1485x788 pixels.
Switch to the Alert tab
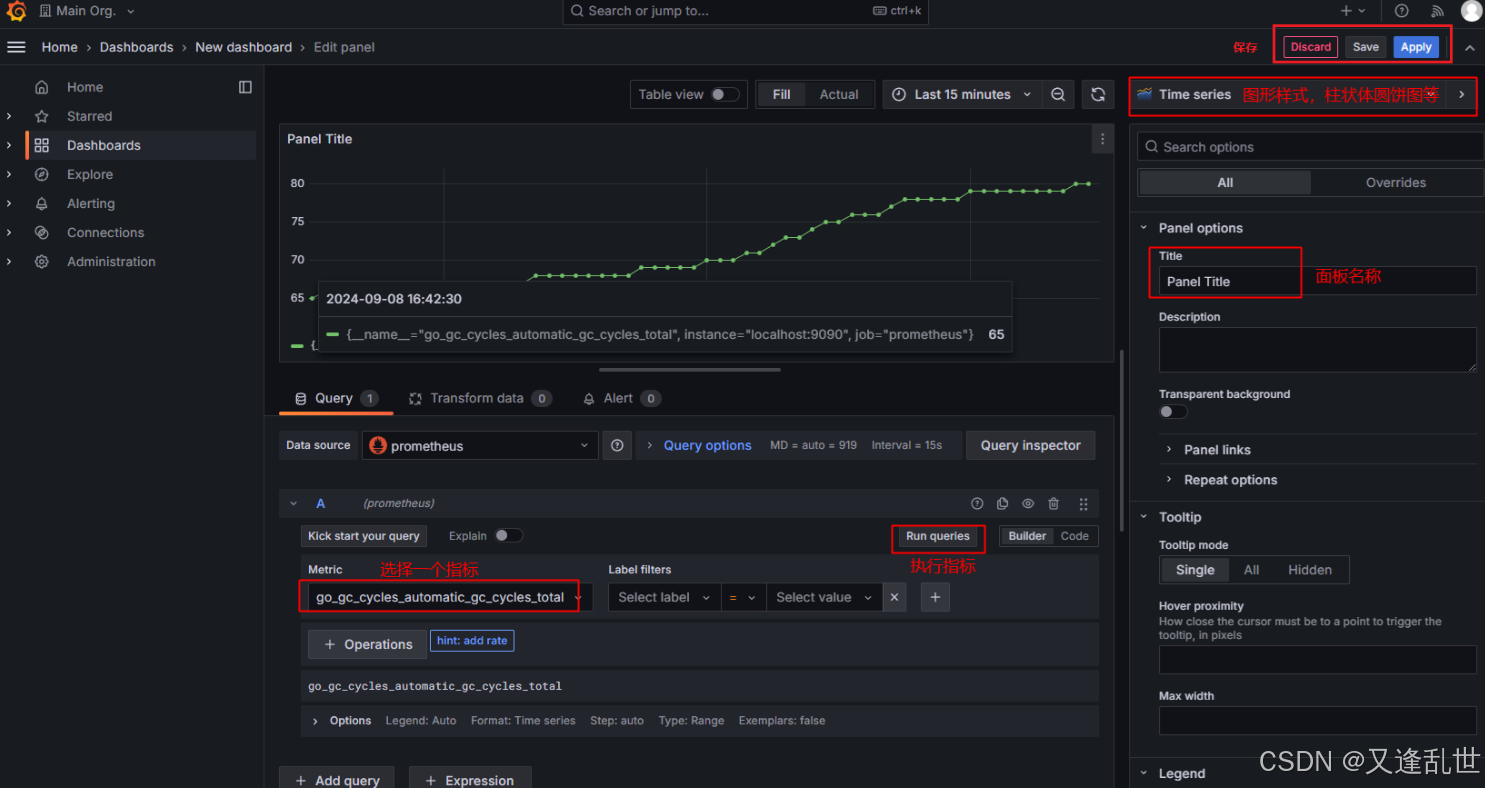[620, 398]
